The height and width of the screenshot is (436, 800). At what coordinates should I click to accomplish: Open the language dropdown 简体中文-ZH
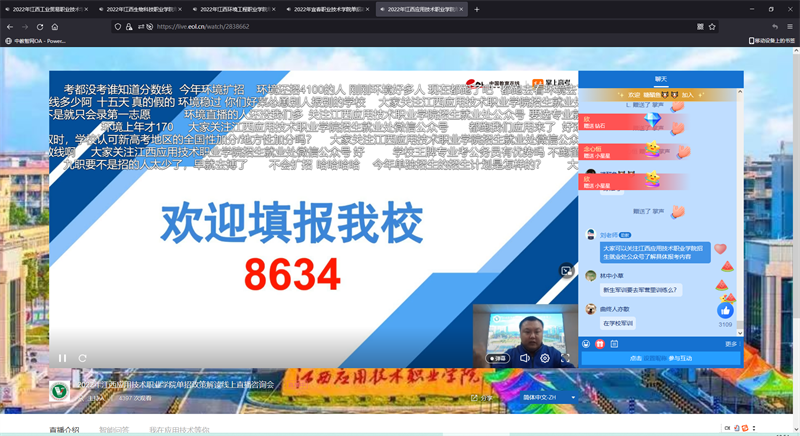548,397
